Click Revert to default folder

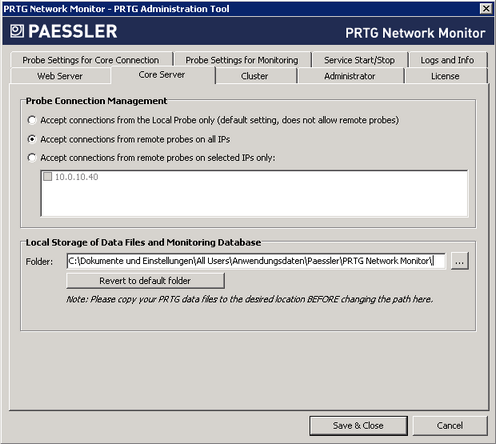[145, 281]
